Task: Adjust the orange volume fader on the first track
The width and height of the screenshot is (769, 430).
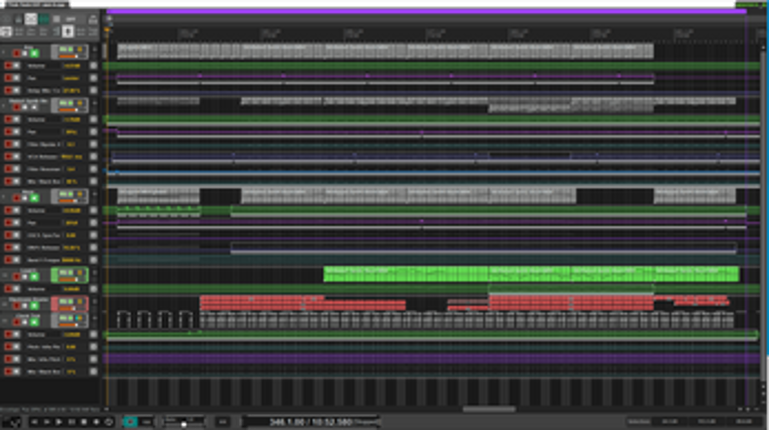Action: (x=69, y=56)
